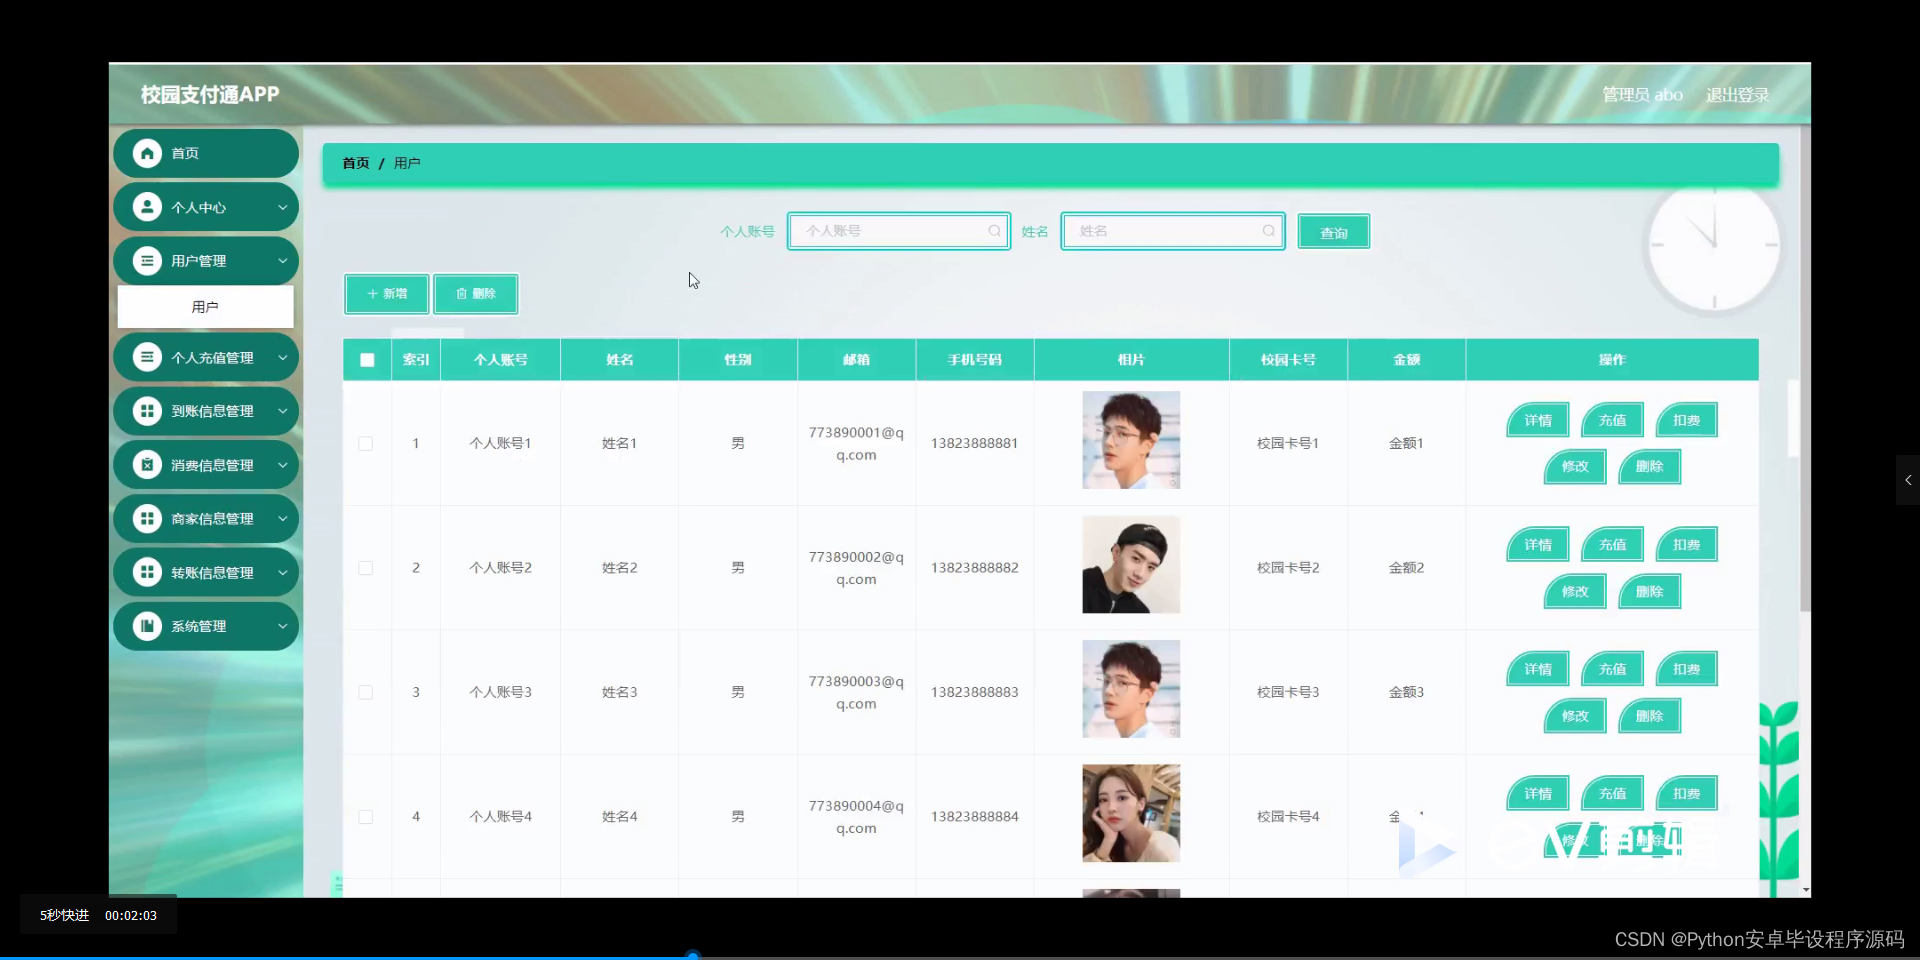Open the 用户 submenu item
Viewport: 1920px width, 960px height.
[205, 306]
